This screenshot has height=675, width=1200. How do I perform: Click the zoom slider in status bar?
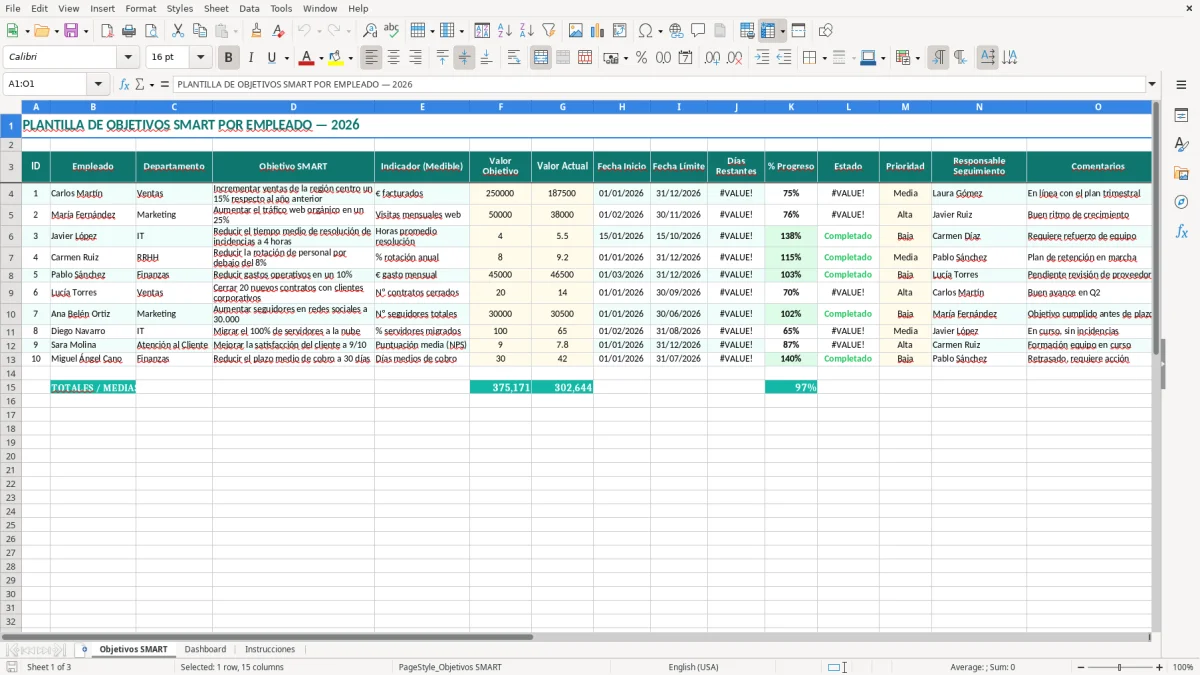[1120, 667]
